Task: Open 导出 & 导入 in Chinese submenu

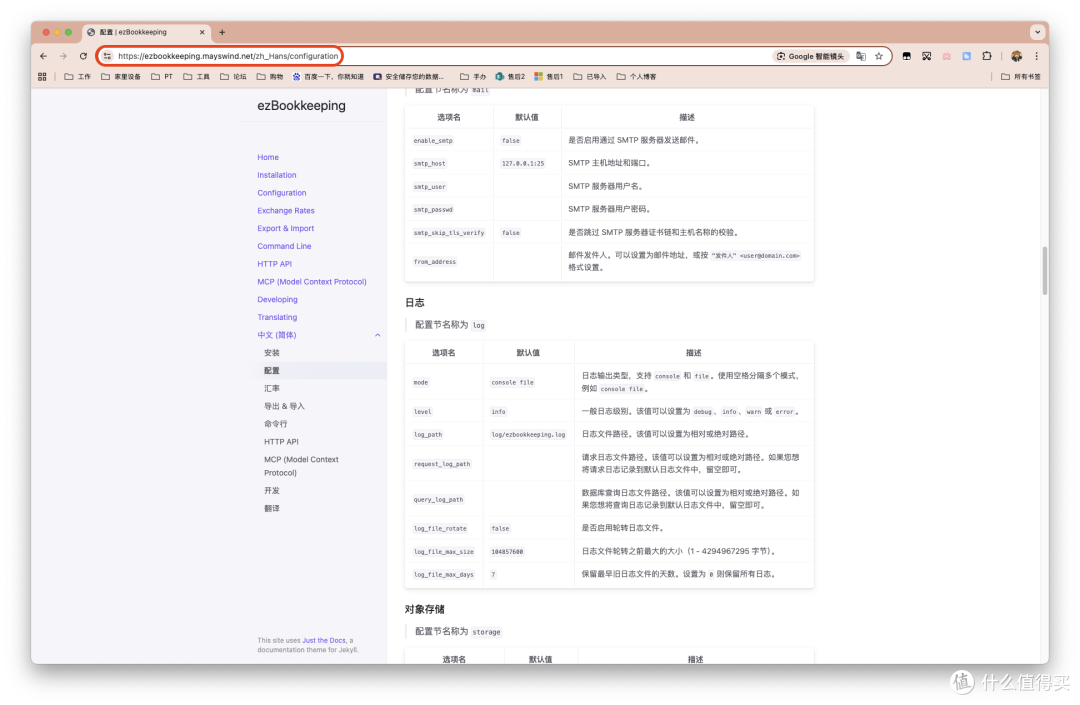Action: pos(284,407)
